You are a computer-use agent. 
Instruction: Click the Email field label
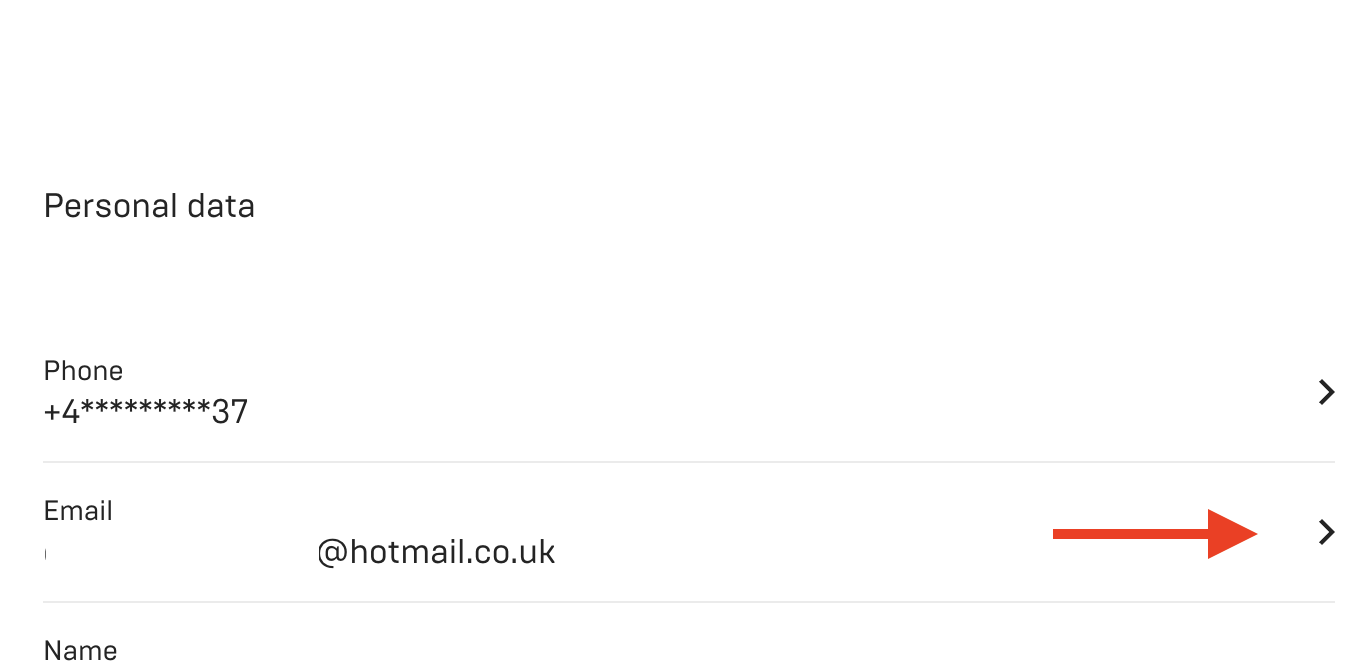tap(78, 511)
